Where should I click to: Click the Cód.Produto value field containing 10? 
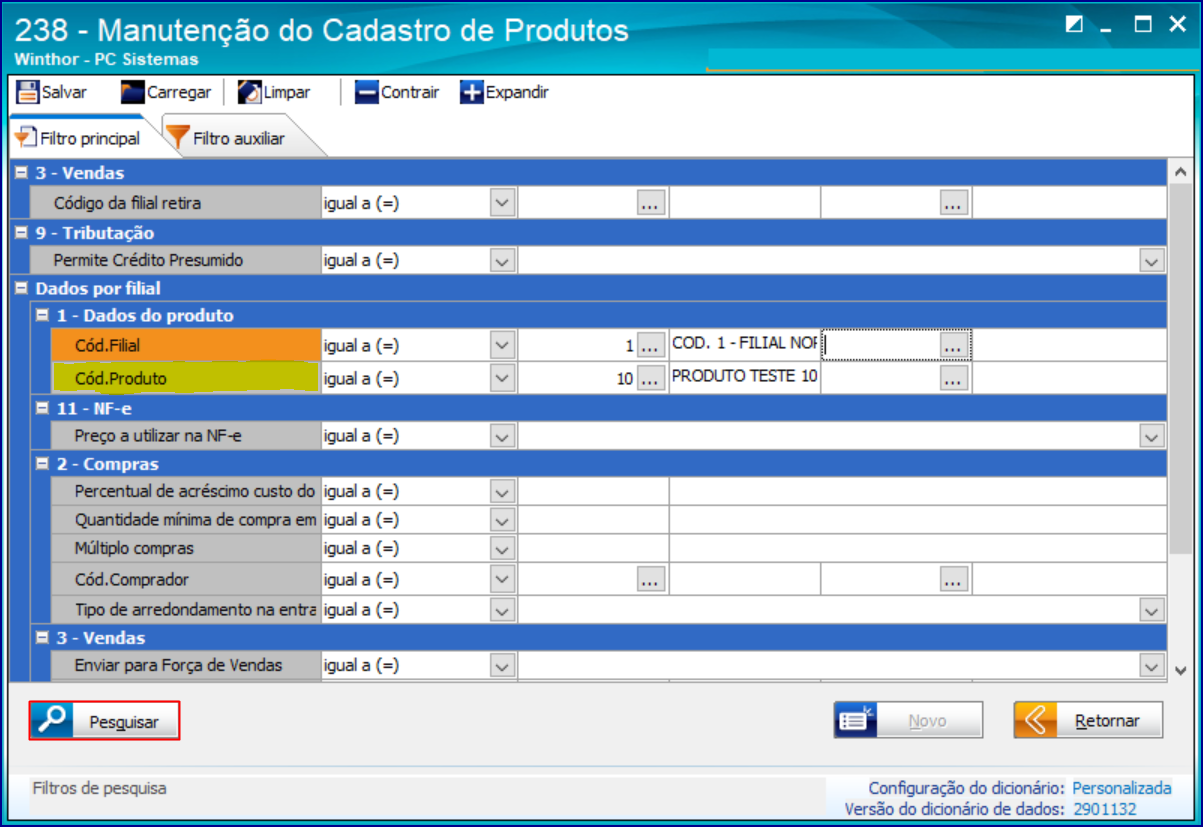coord(578,378)
